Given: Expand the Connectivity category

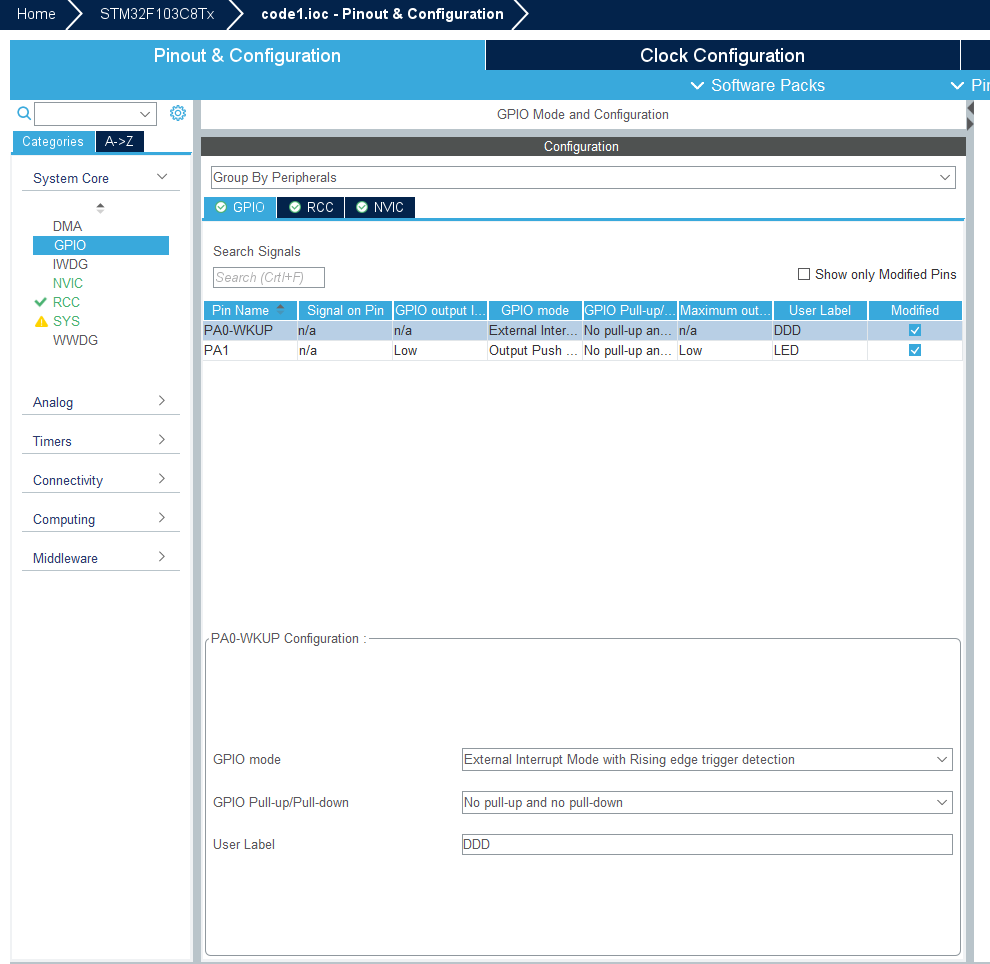Looking at the screenshot, I should (x=100, y=480).
